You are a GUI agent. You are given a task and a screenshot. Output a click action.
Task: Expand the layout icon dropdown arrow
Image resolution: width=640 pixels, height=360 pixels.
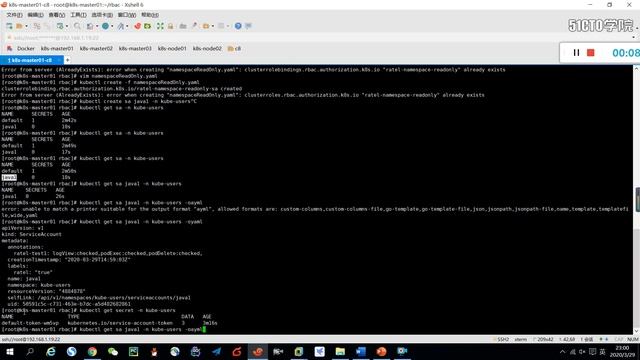pos(228,27)
